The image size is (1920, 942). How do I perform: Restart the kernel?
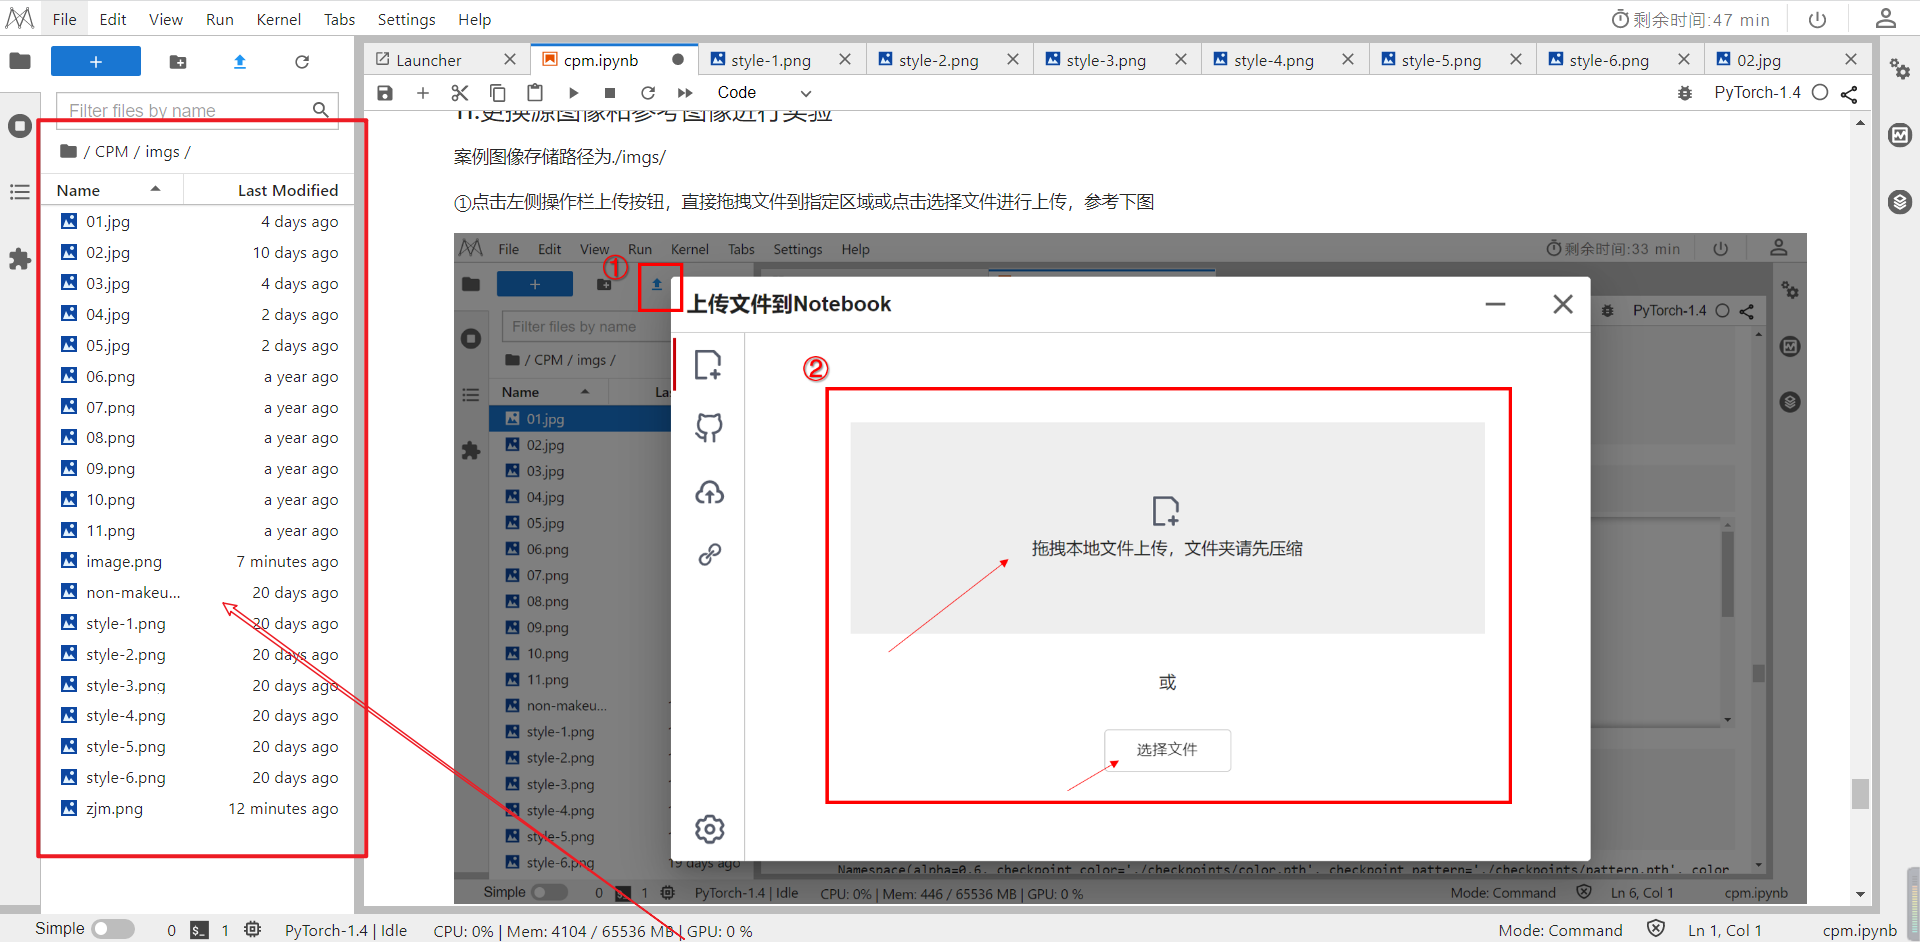648,93
